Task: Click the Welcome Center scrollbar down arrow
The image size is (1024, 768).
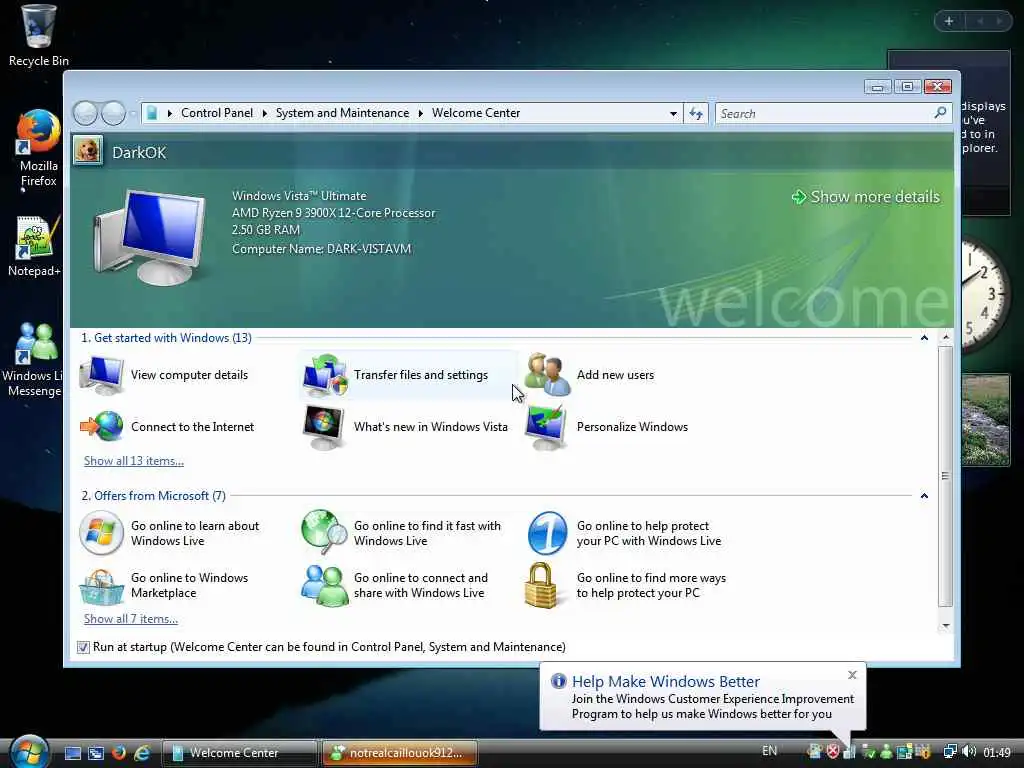Action: pos(946,626)
